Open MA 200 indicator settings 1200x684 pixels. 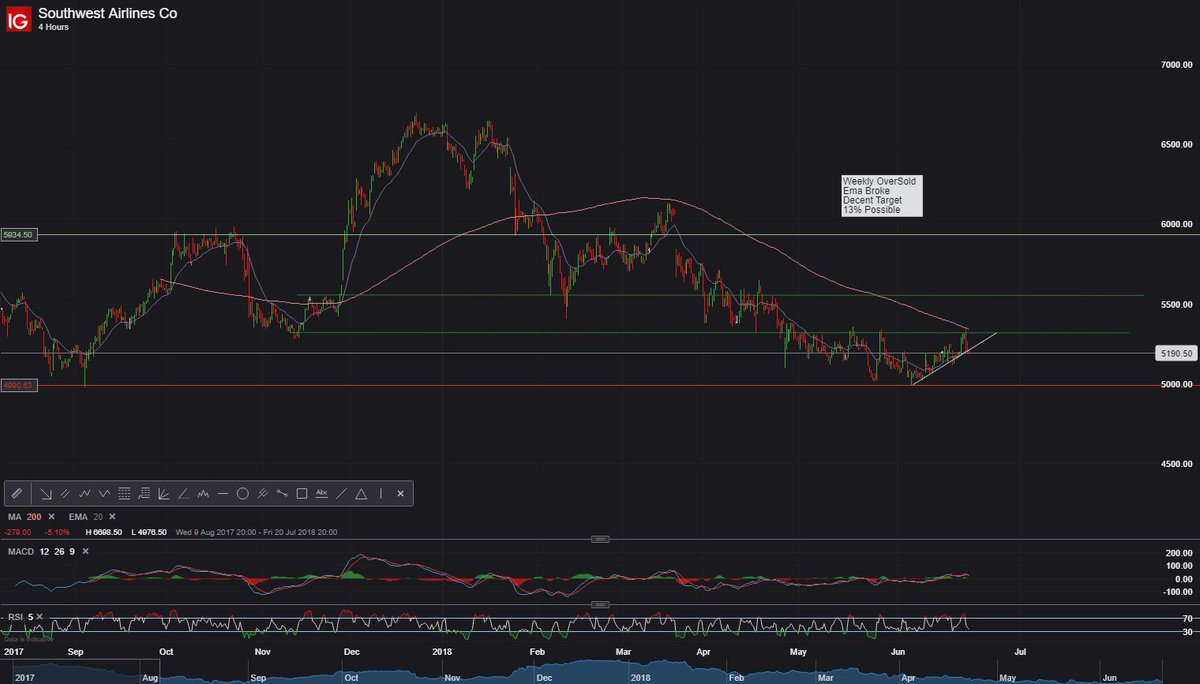(25, 516)
